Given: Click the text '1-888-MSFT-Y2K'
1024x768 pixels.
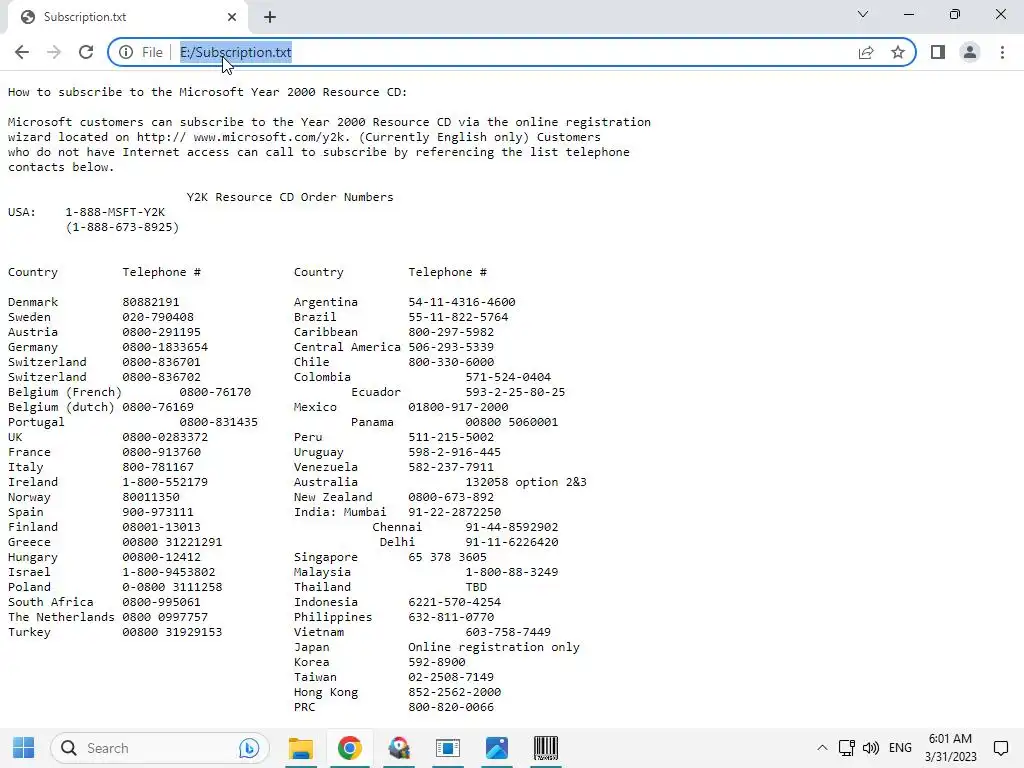Looking at the screenshot, I should [x=115, y=212].
